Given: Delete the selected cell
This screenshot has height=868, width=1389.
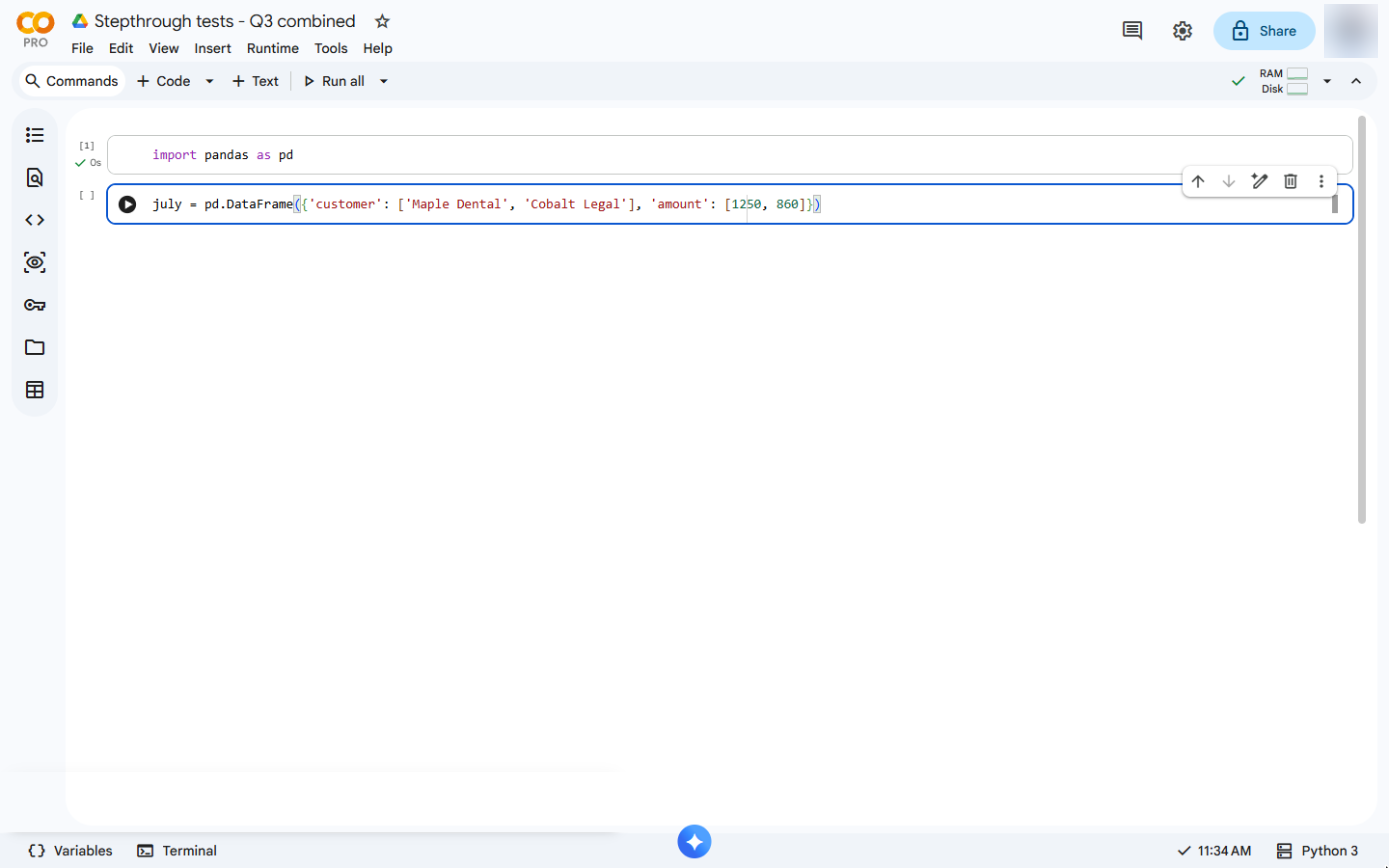Looking at the screenshot, I should [1291, 181].
